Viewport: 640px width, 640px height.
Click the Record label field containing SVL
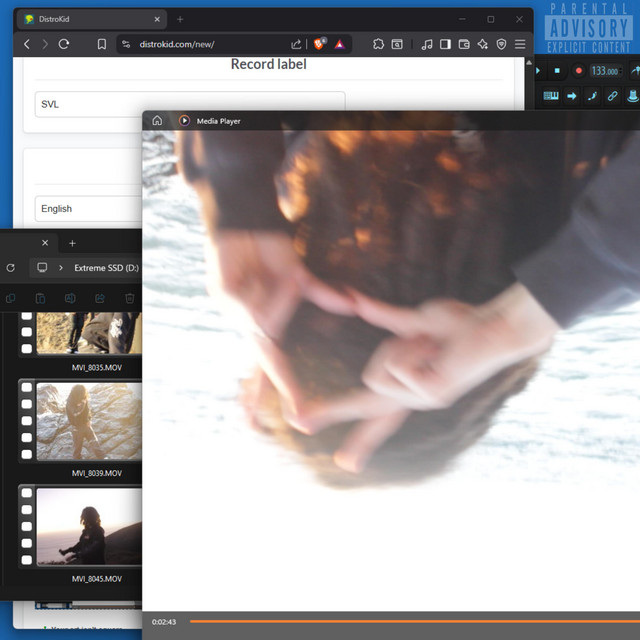pyautogui.click(x=190, y=104)
